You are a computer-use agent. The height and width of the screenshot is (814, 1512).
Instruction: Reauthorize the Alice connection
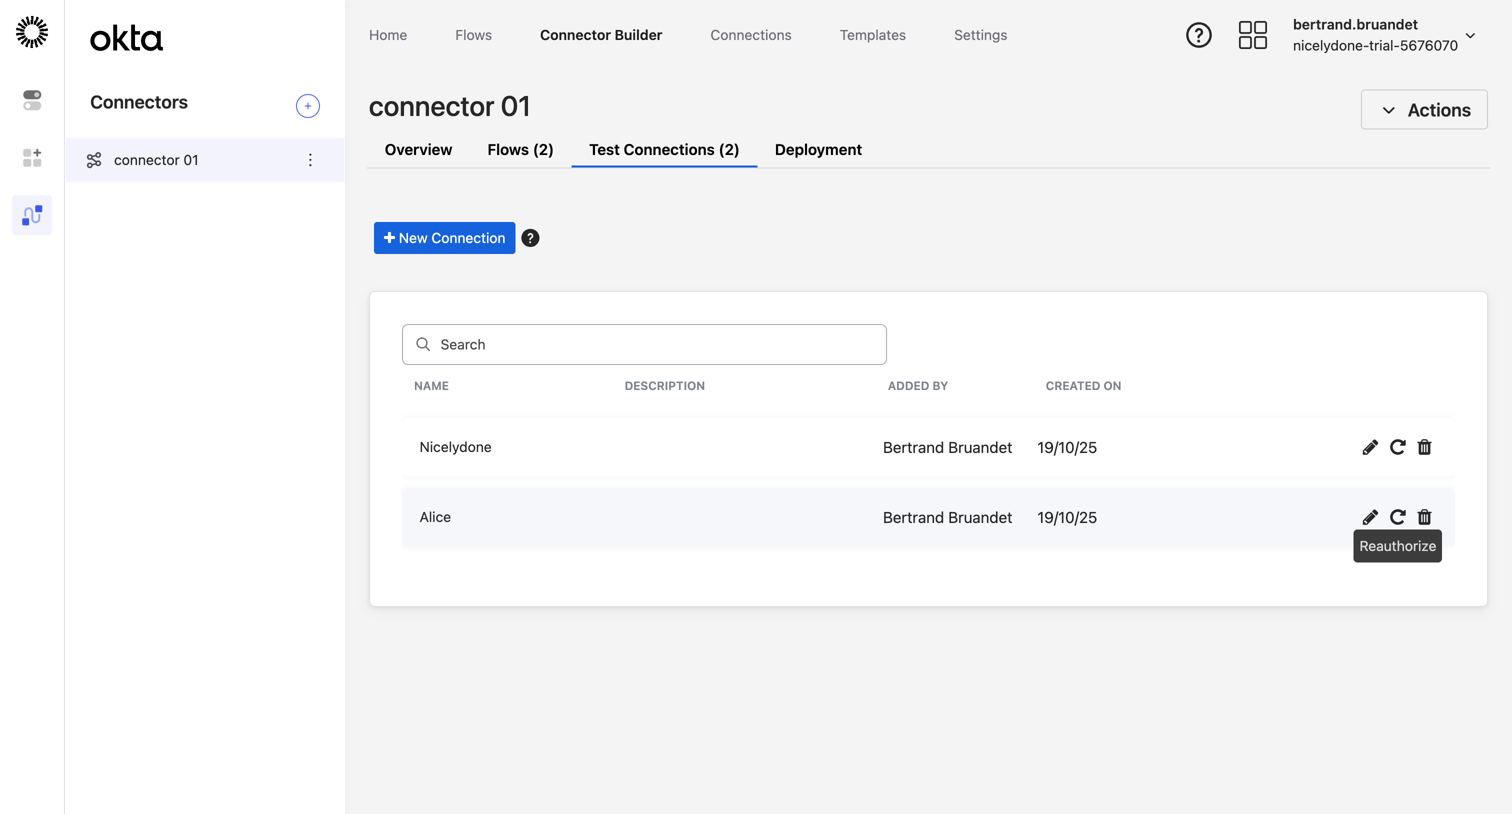pyautogui.click(x=1398, y=517)
